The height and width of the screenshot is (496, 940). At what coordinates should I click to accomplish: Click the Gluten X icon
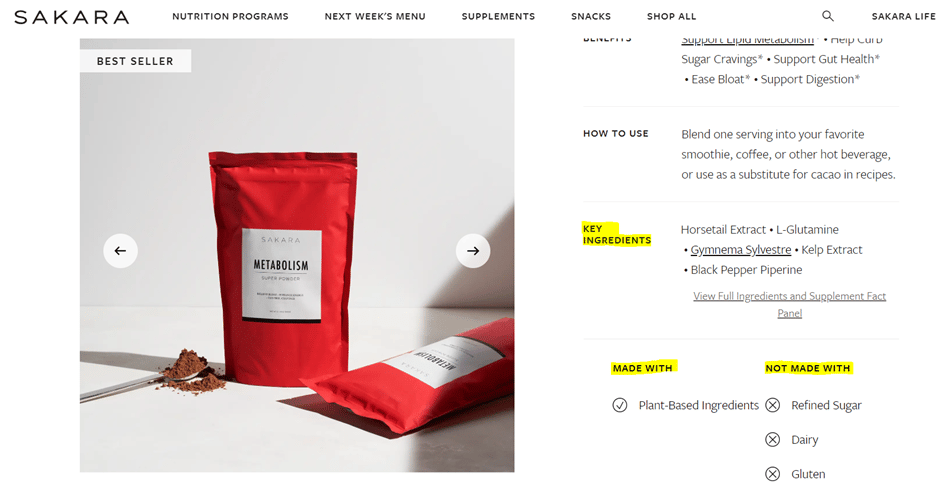coord(773,474)
